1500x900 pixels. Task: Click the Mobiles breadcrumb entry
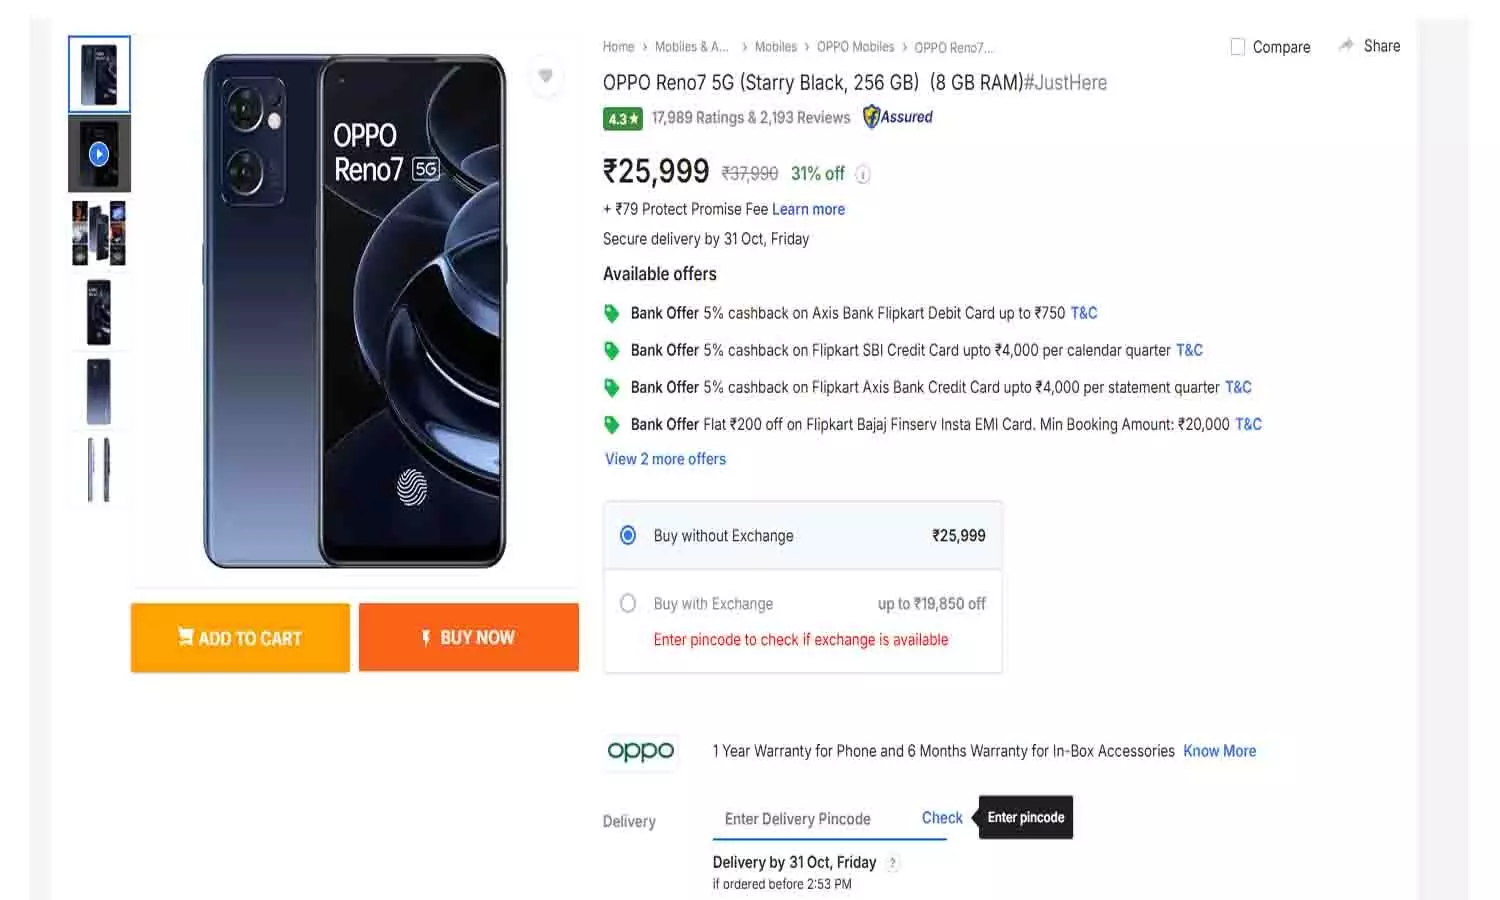(x=776, y=47)
